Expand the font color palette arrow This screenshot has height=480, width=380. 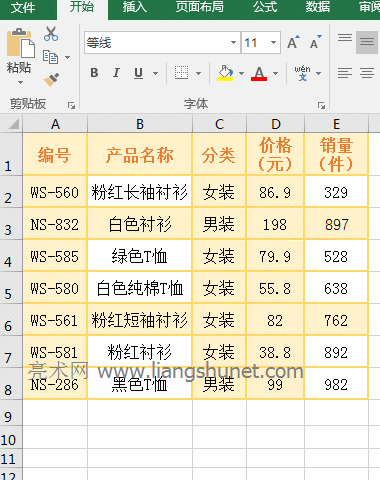(275, 73)
